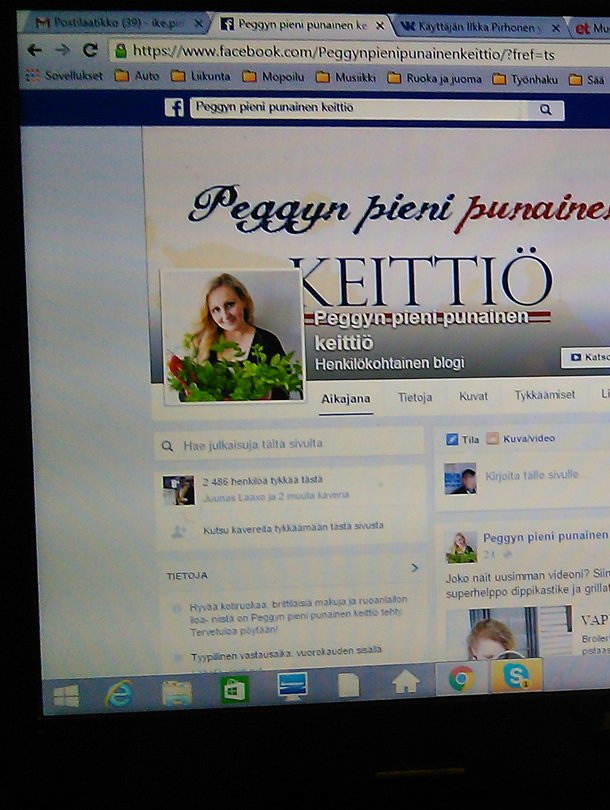Close the Käyttäjän Ilkka Pirhonen tab
The width and height of the screenshot is (610, 810).
point(556,28)
